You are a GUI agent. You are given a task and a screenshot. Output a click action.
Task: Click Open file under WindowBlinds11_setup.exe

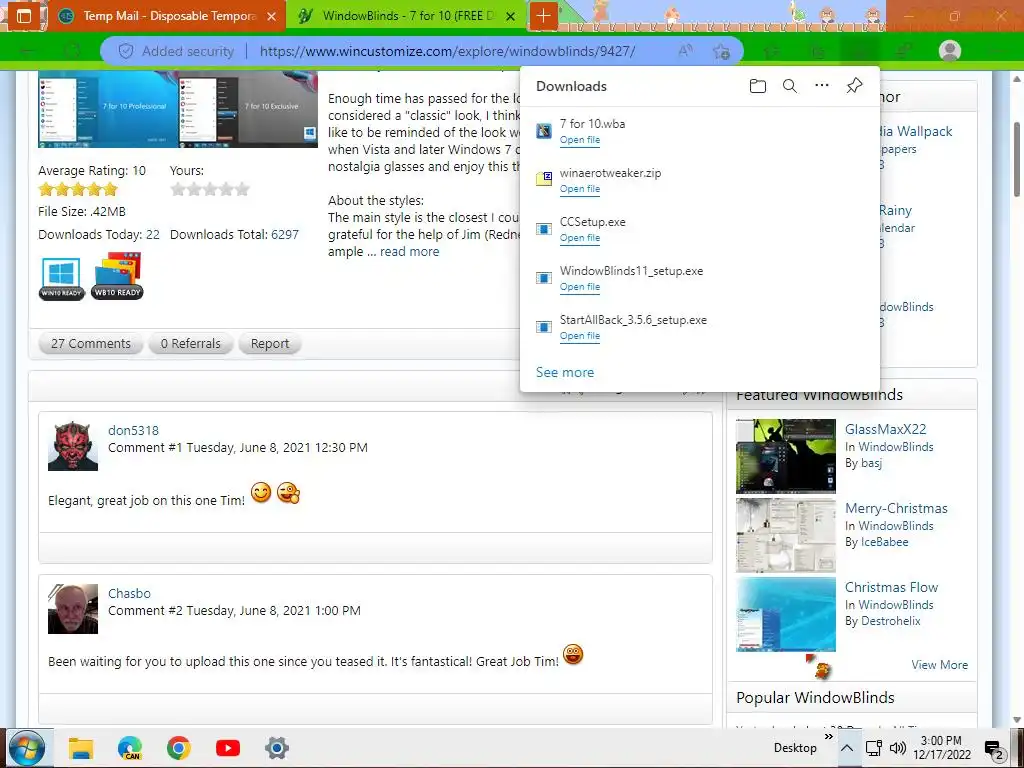579,287
